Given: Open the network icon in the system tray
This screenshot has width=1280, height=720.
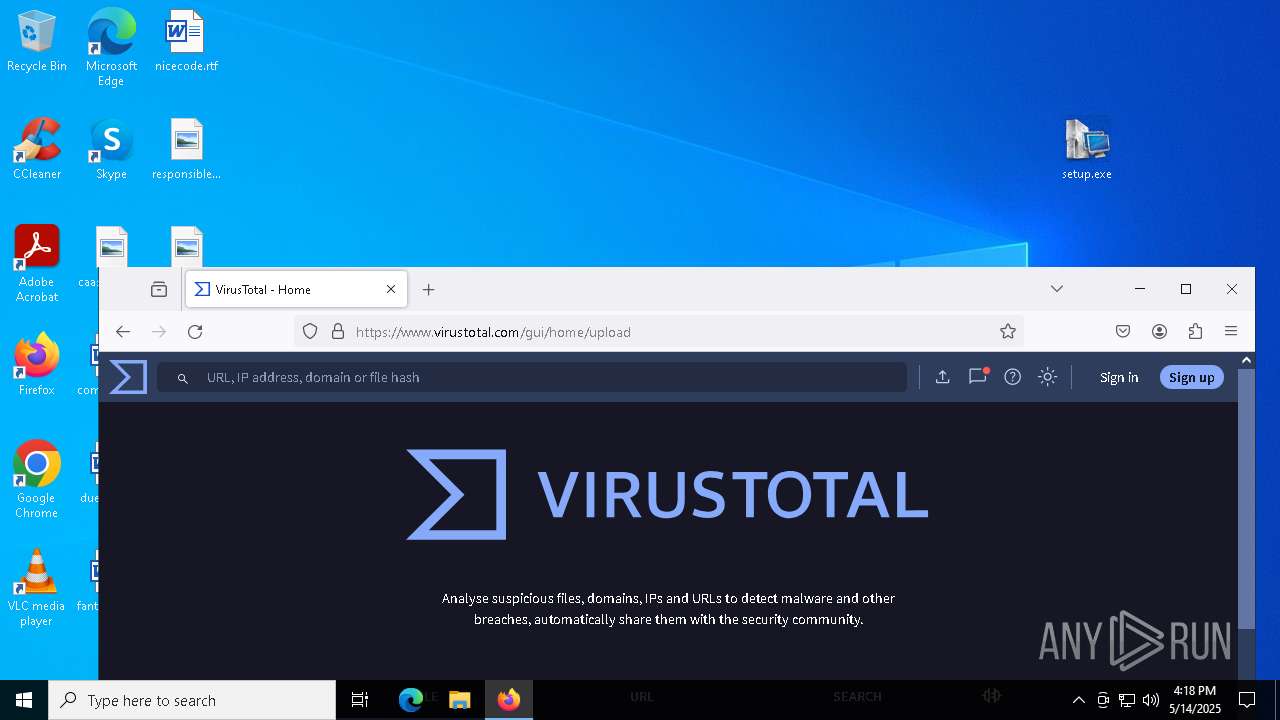Looking at the screenshot, I should [x=1127, y=700].
